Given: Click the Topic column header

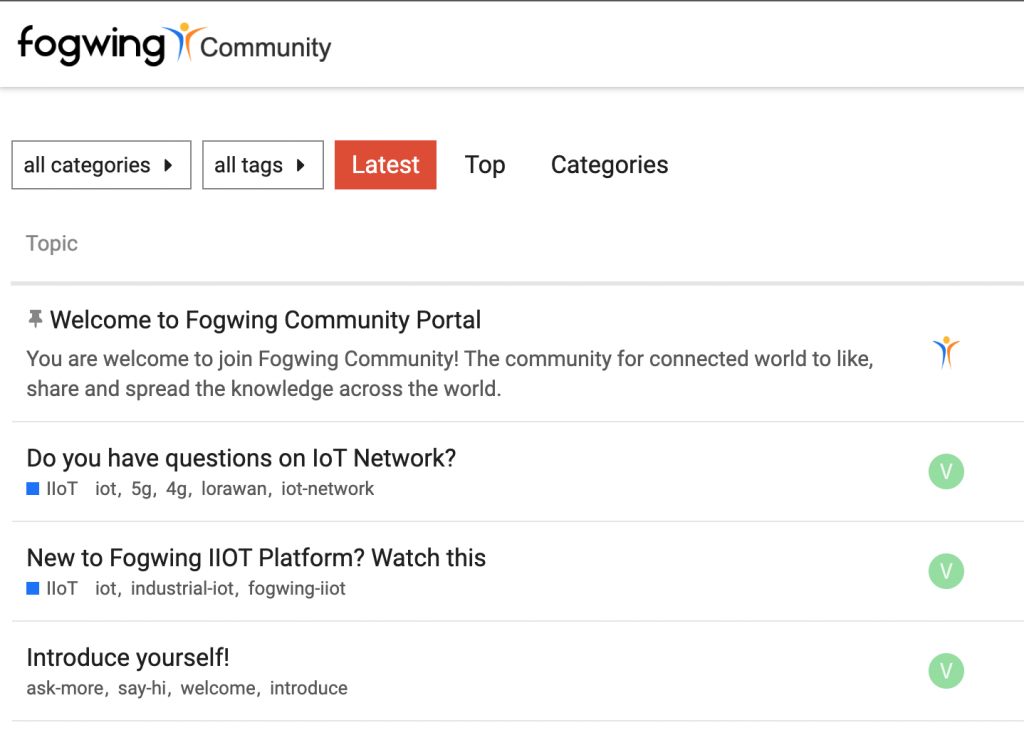Looking at the screenshot, I should click(x=52, y=244).
